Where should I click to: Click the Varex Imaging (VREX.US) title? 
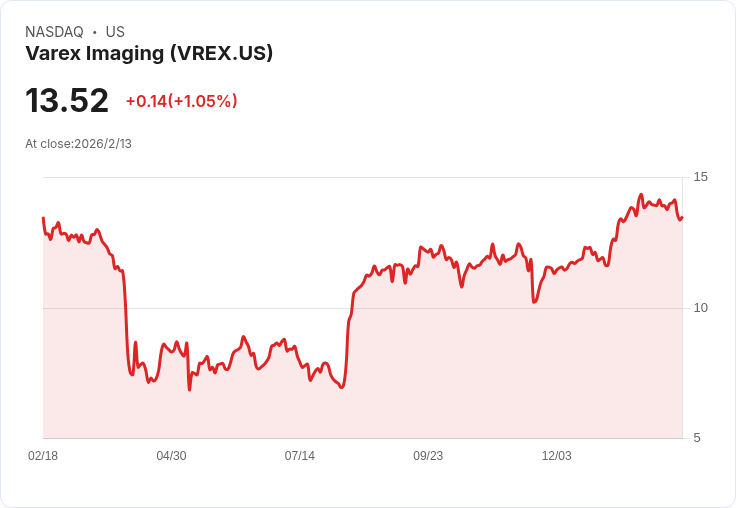[x=149, y=53]
